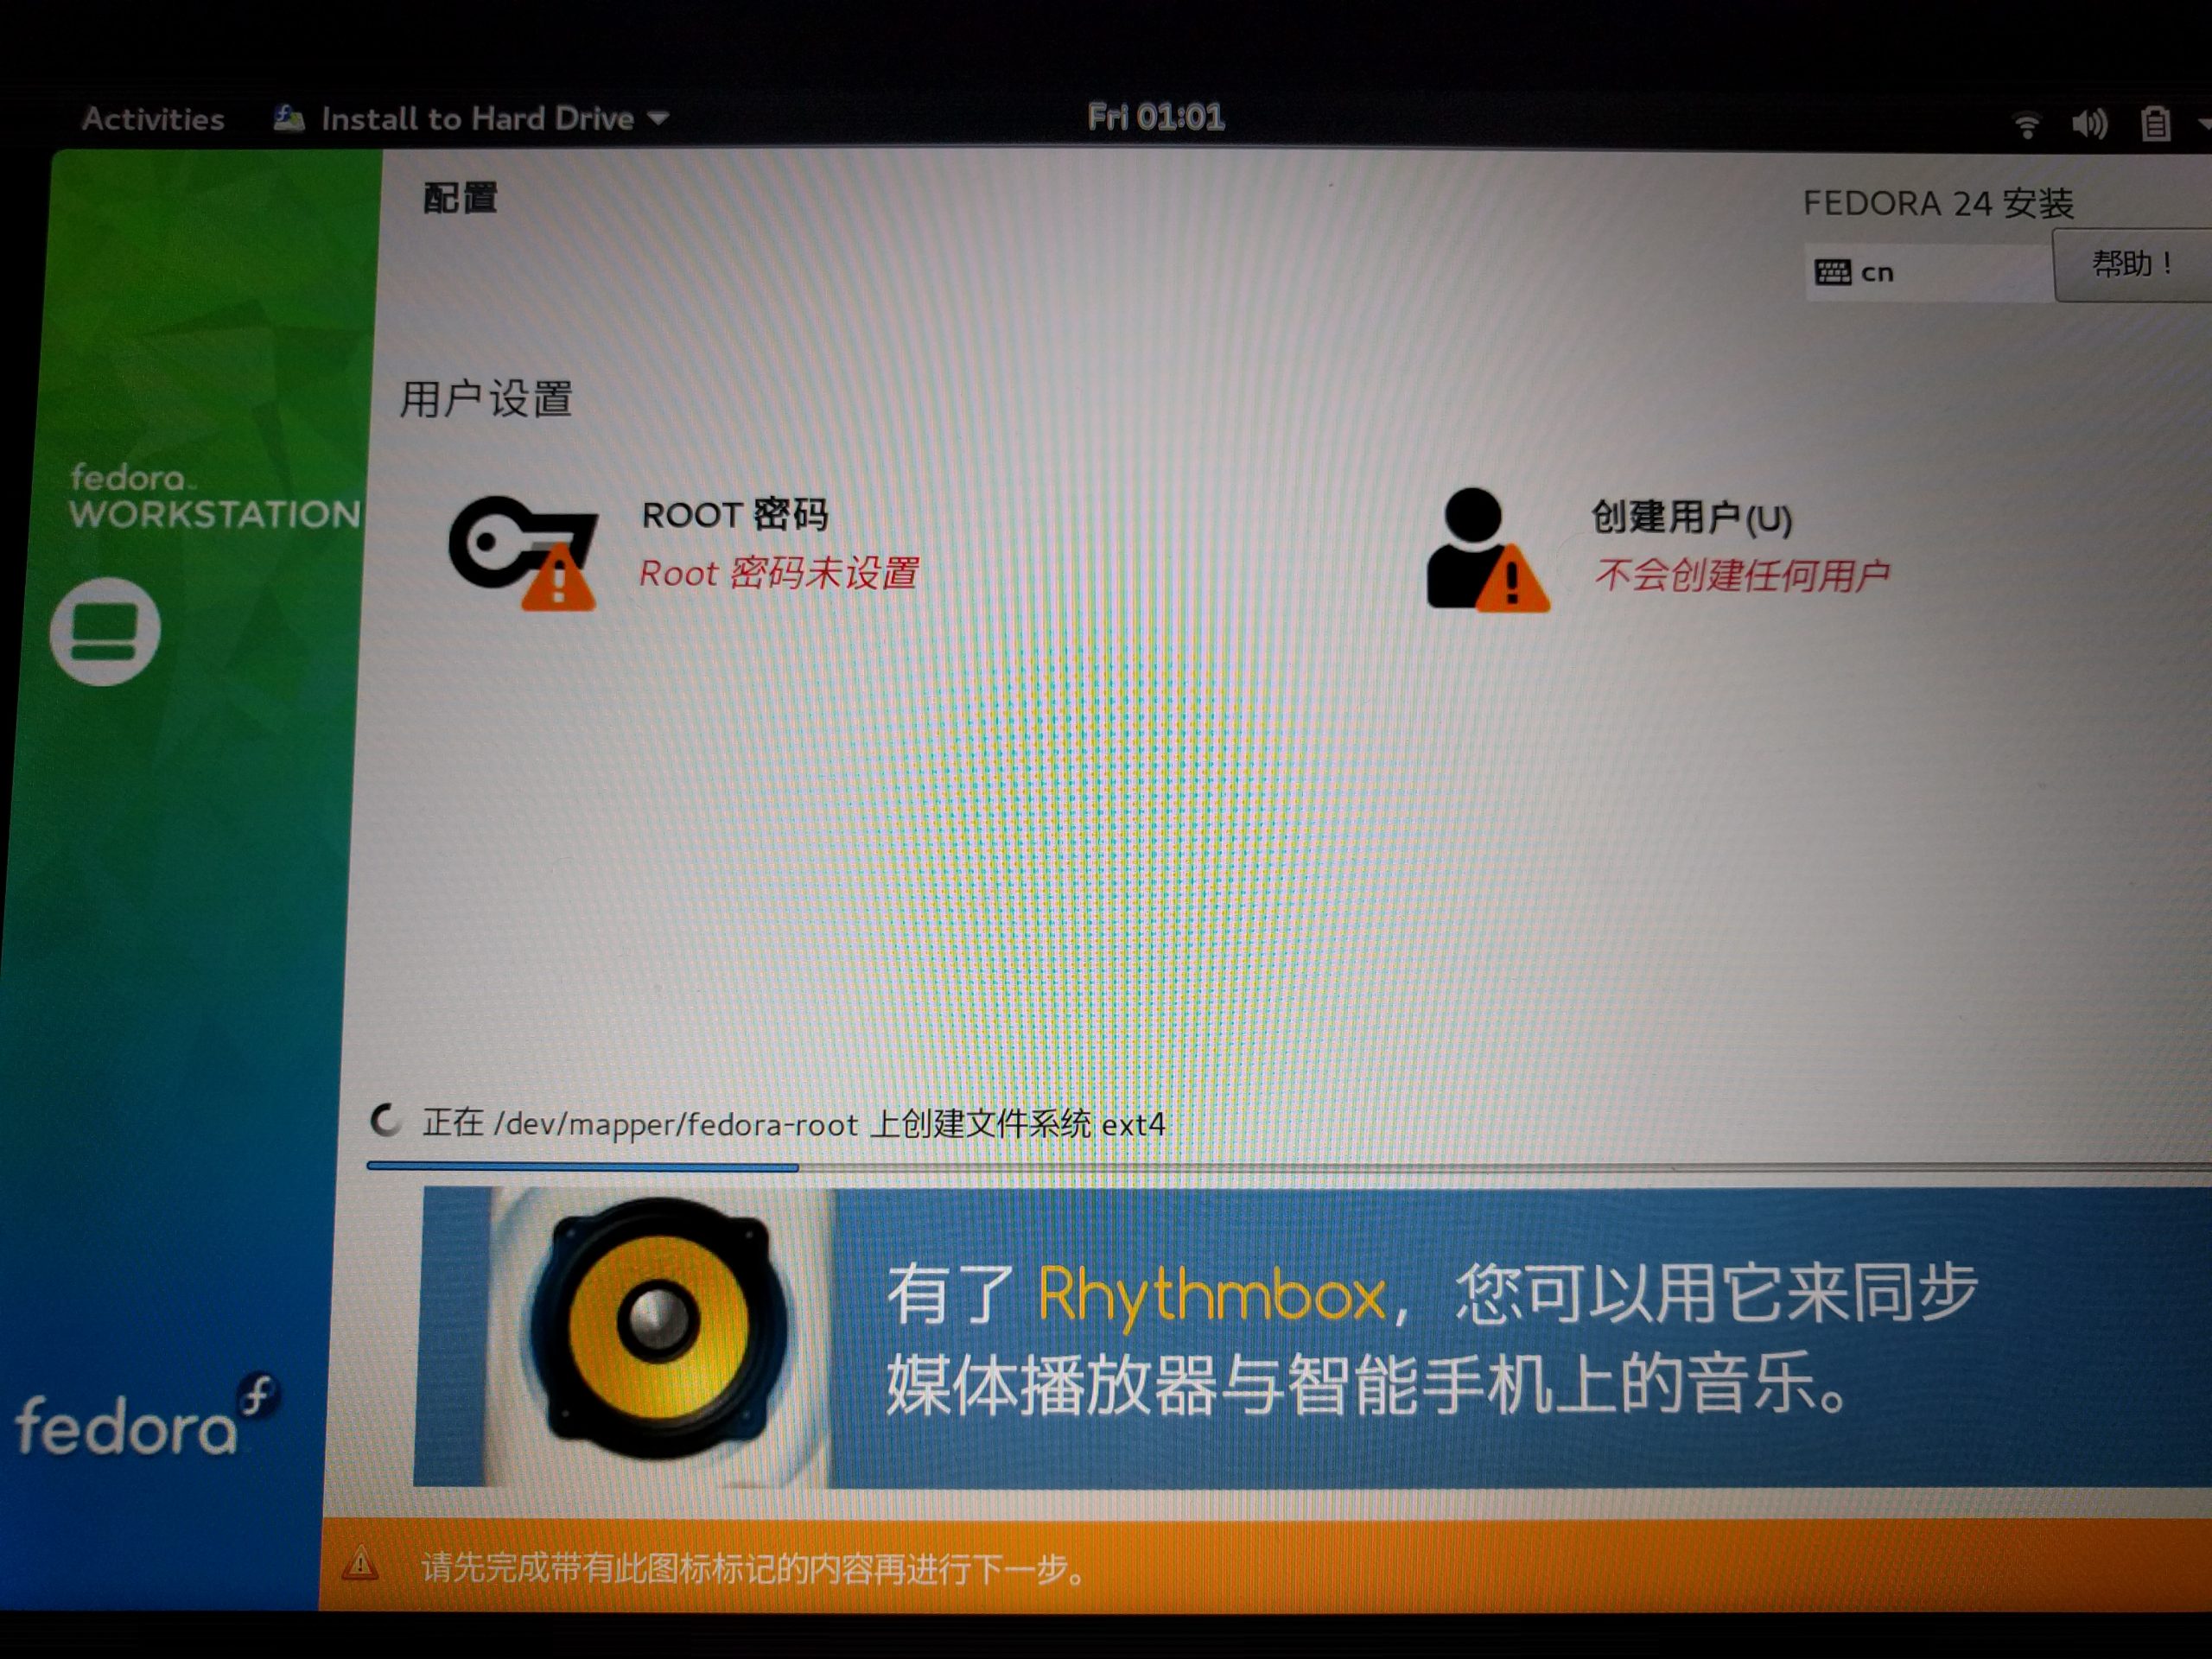Viewport: 2212px width, 1659px height.
Task: Open the ROOT 密码 key icon
Action: click(524, 551)
